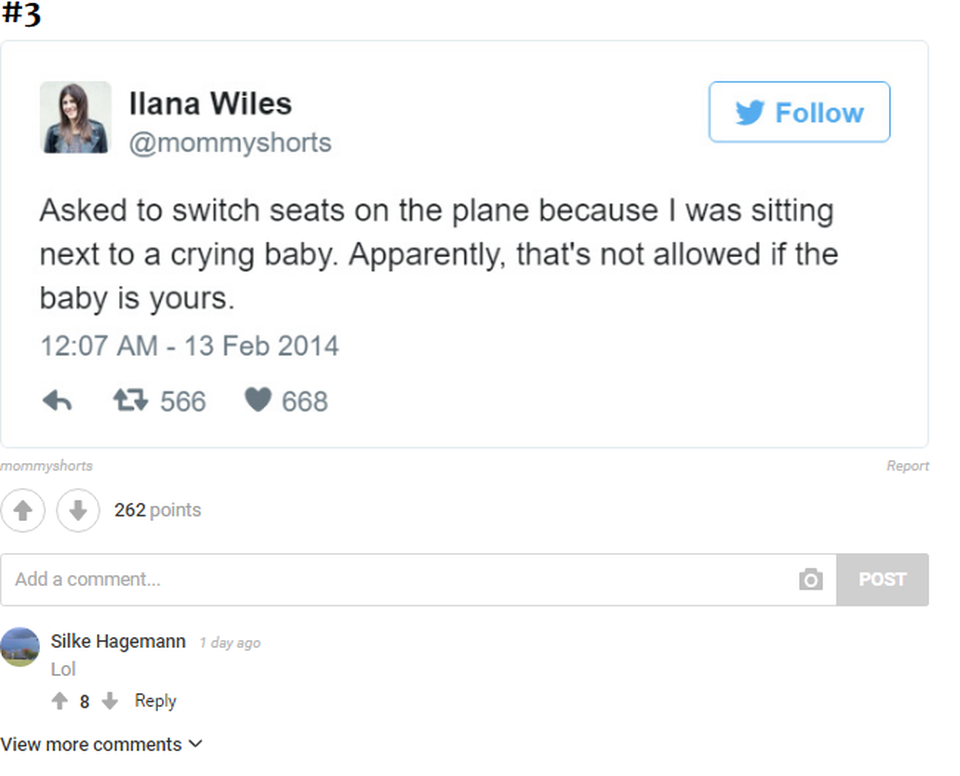Open Ilana Wiles's profile photo
Viewport: 960px width, 776px height.
[75, 118]
